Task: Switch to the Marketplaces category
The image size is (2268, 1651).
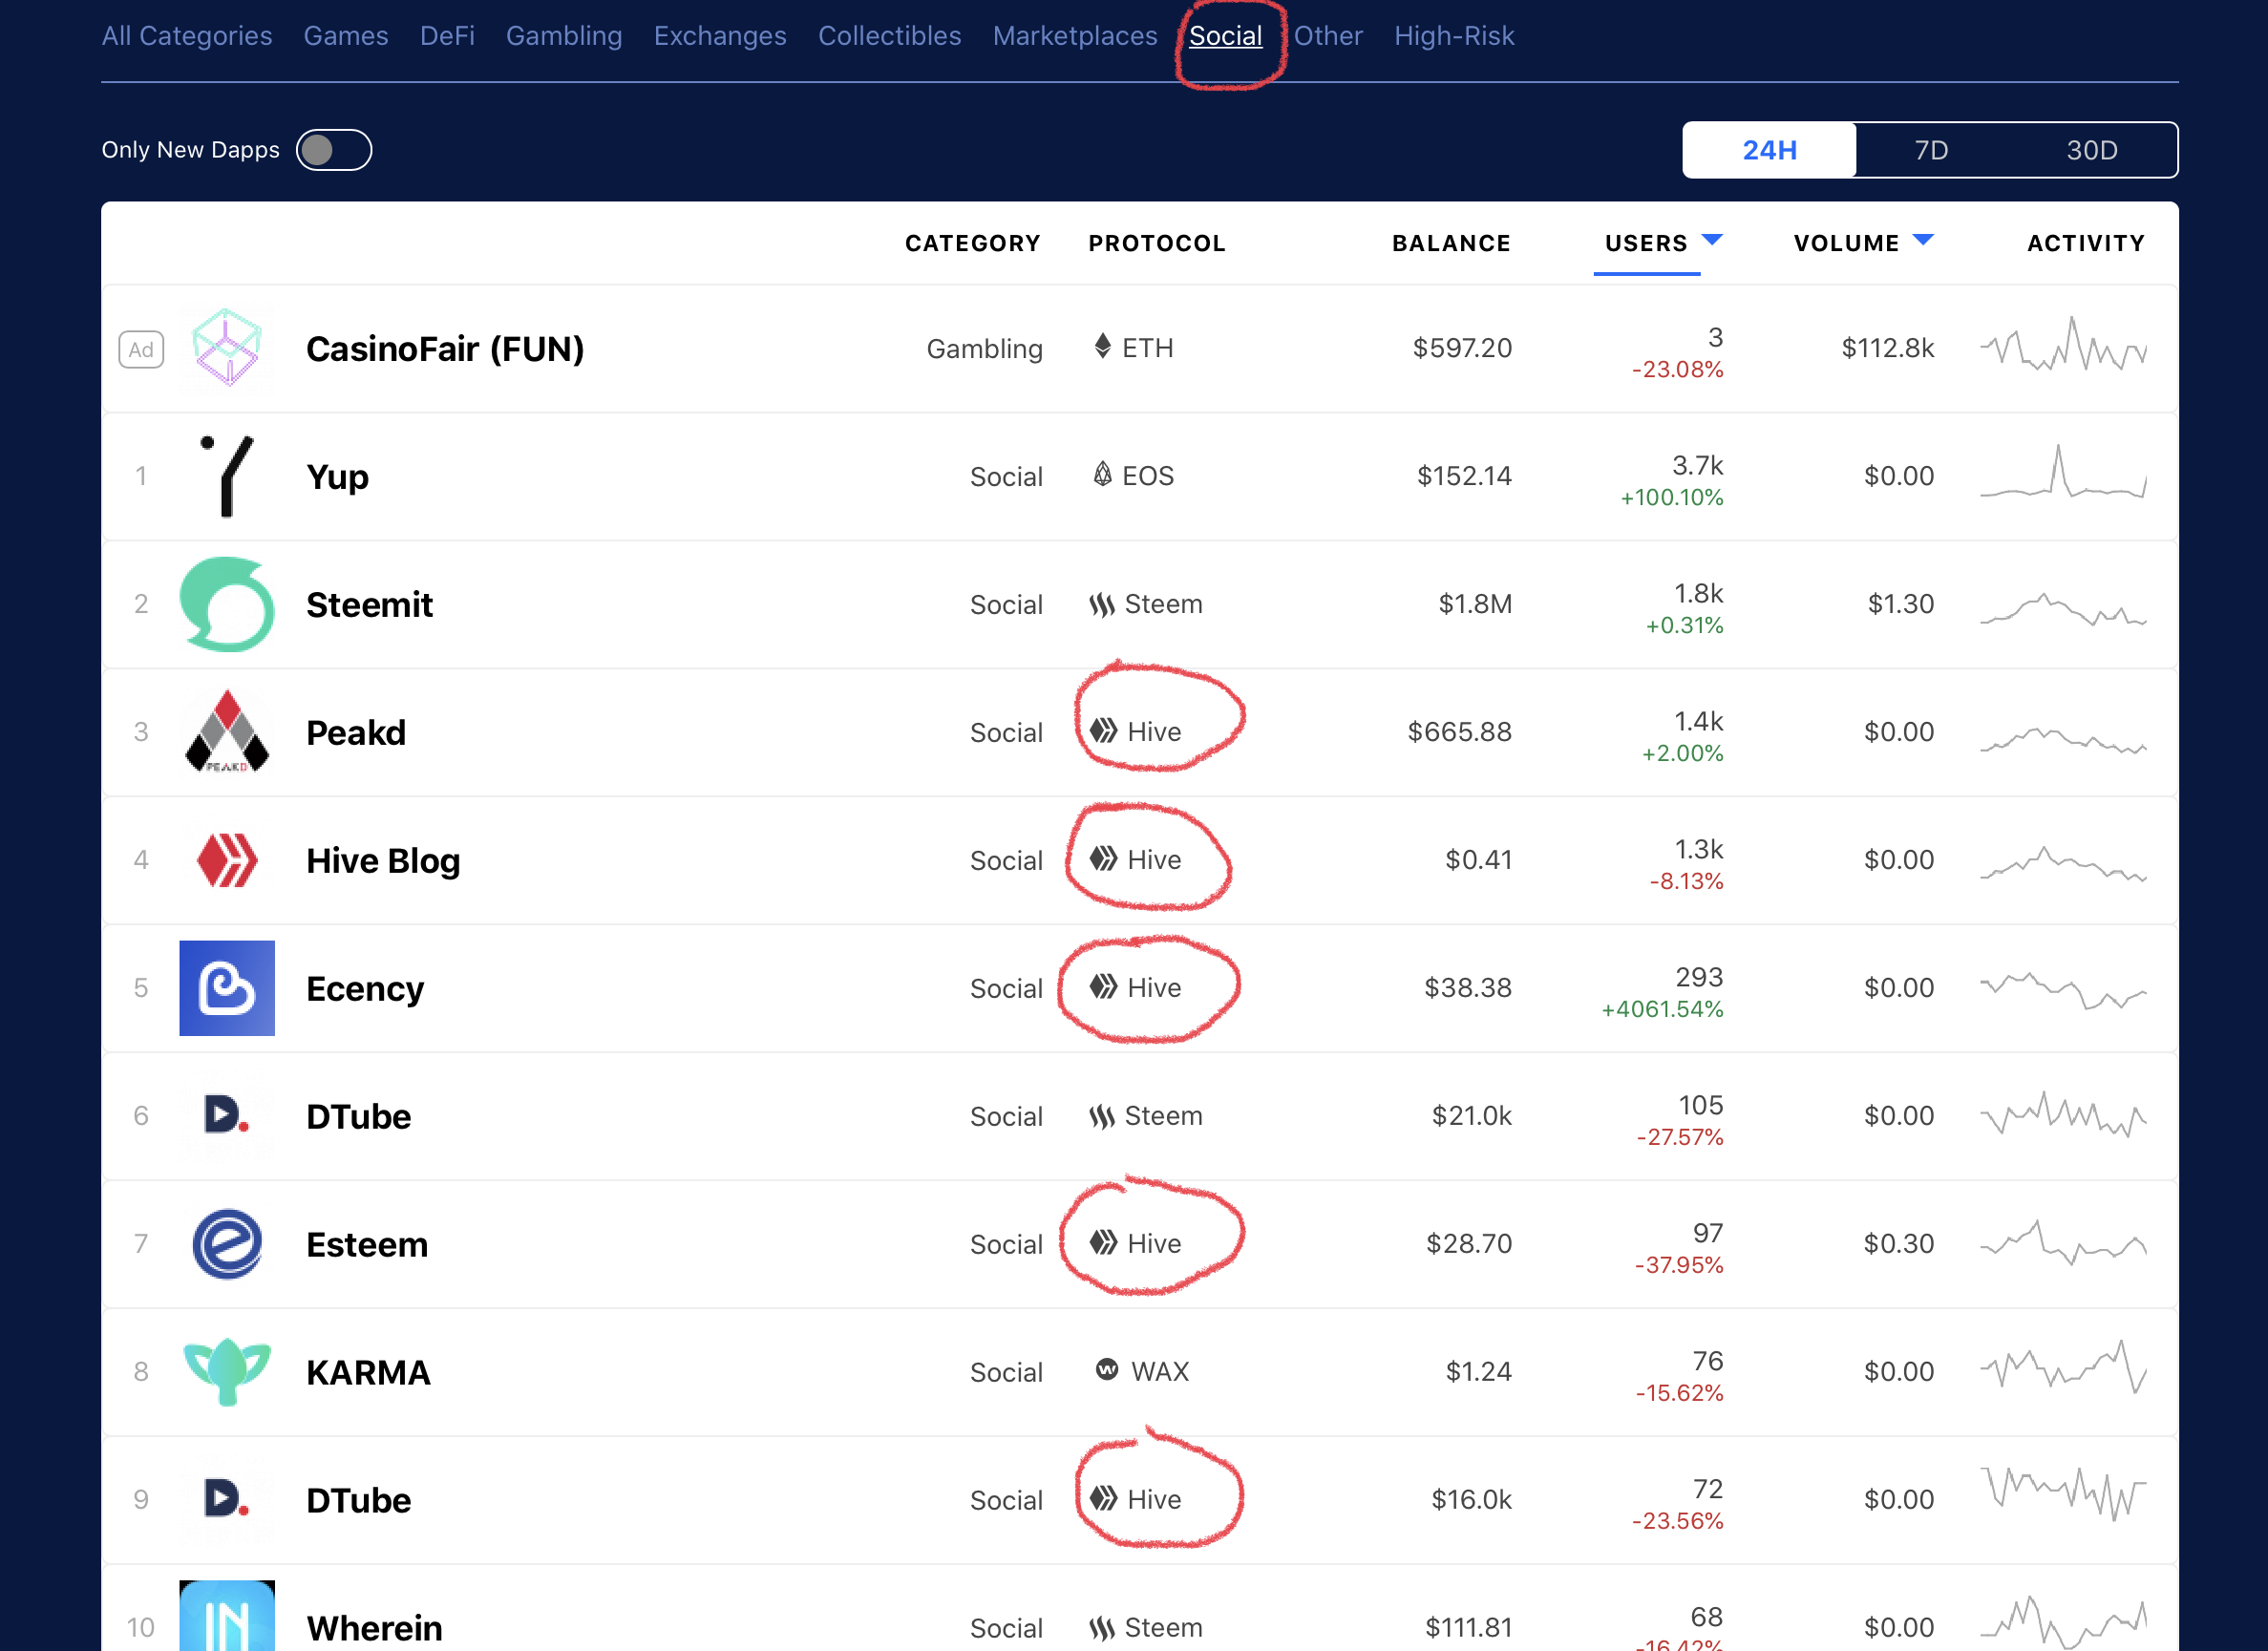Action: [x=1075, y=36]
